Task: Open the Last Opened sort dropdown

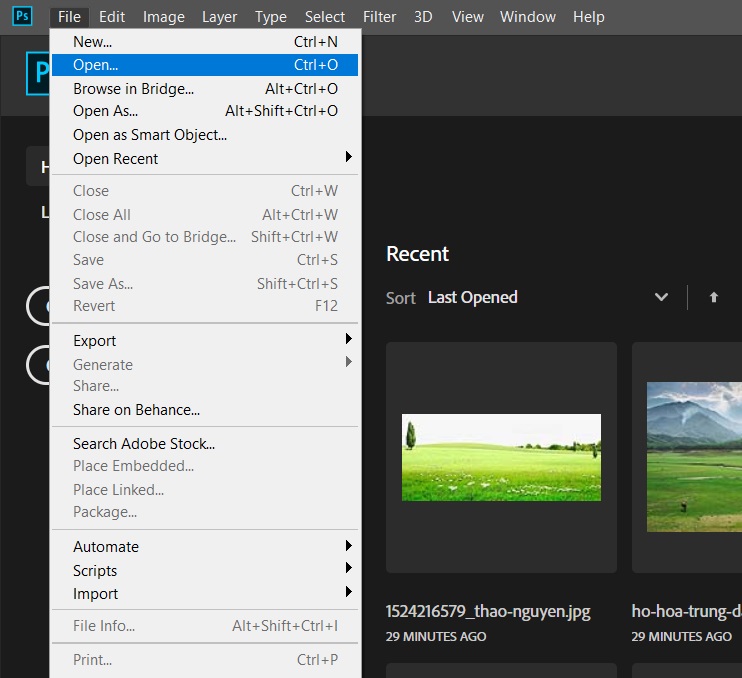Action: (x=548, y=297)
